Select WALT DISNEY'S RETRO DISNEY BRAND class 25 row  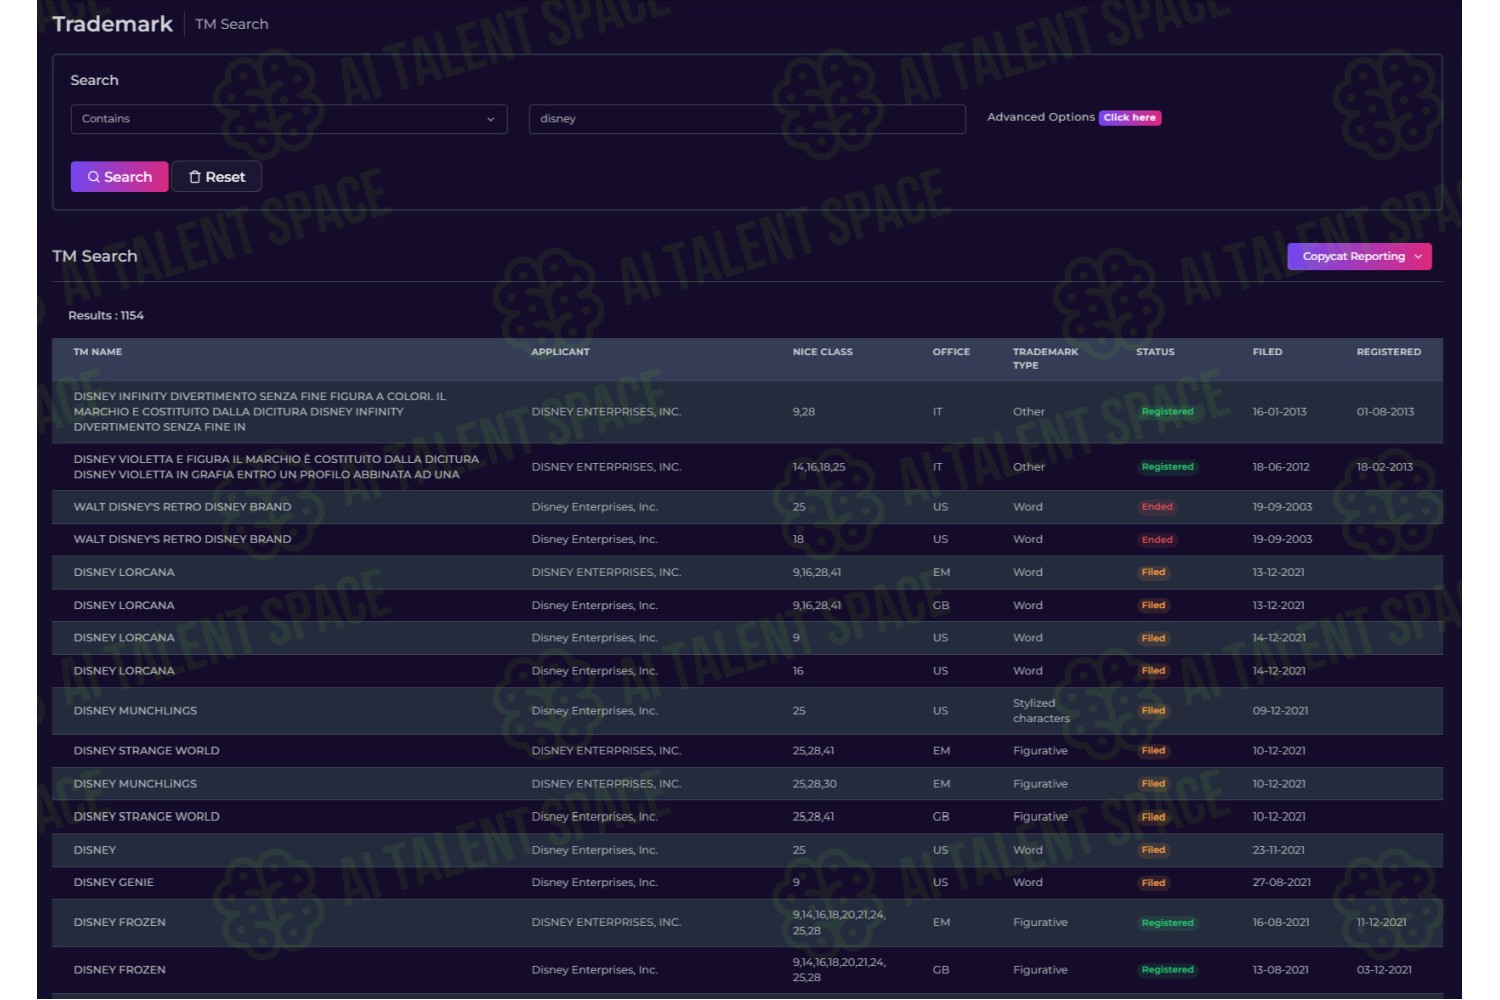pos(747,507)
